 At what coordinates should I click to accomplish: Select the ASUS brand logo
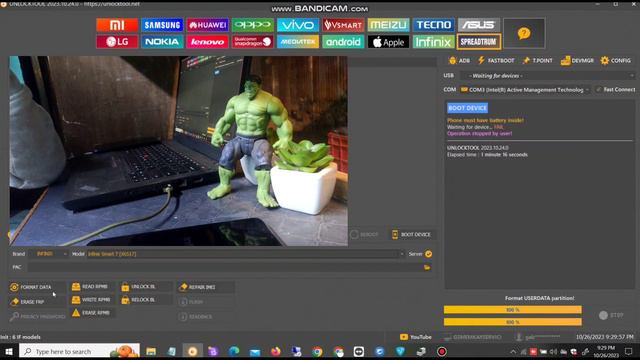(x=479, y=25)
